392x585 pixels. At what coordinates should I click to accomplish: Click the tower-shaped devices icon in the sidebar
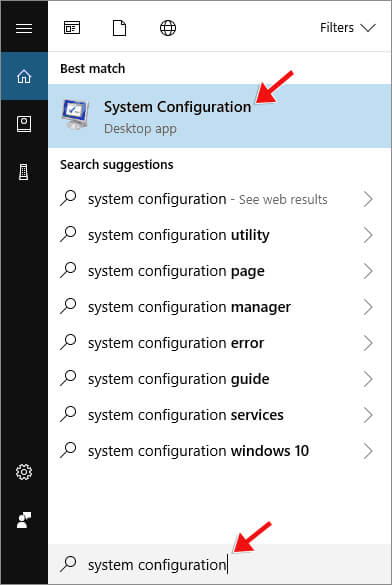(x=24, y=172)
